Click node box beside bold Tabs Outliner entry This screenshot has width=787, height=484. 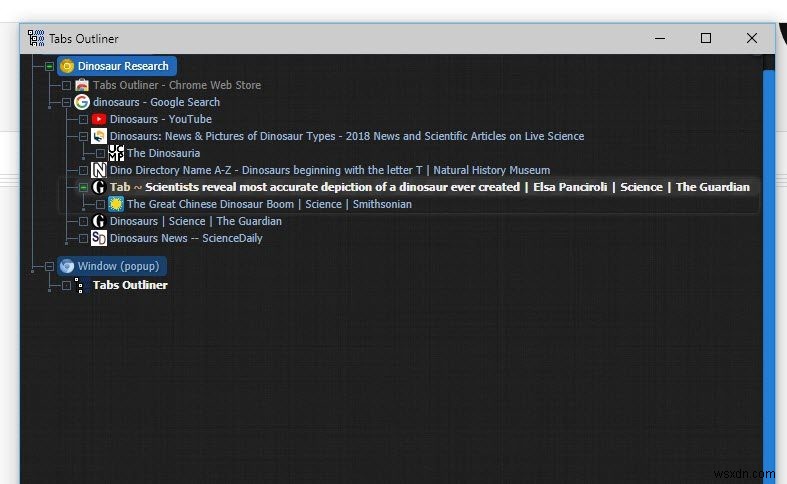click(x=66, y=286)
